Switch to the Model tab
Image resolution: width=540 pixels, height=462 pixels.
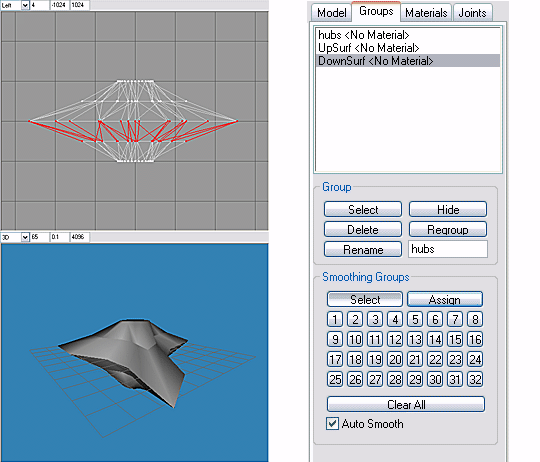pos(331,13)
